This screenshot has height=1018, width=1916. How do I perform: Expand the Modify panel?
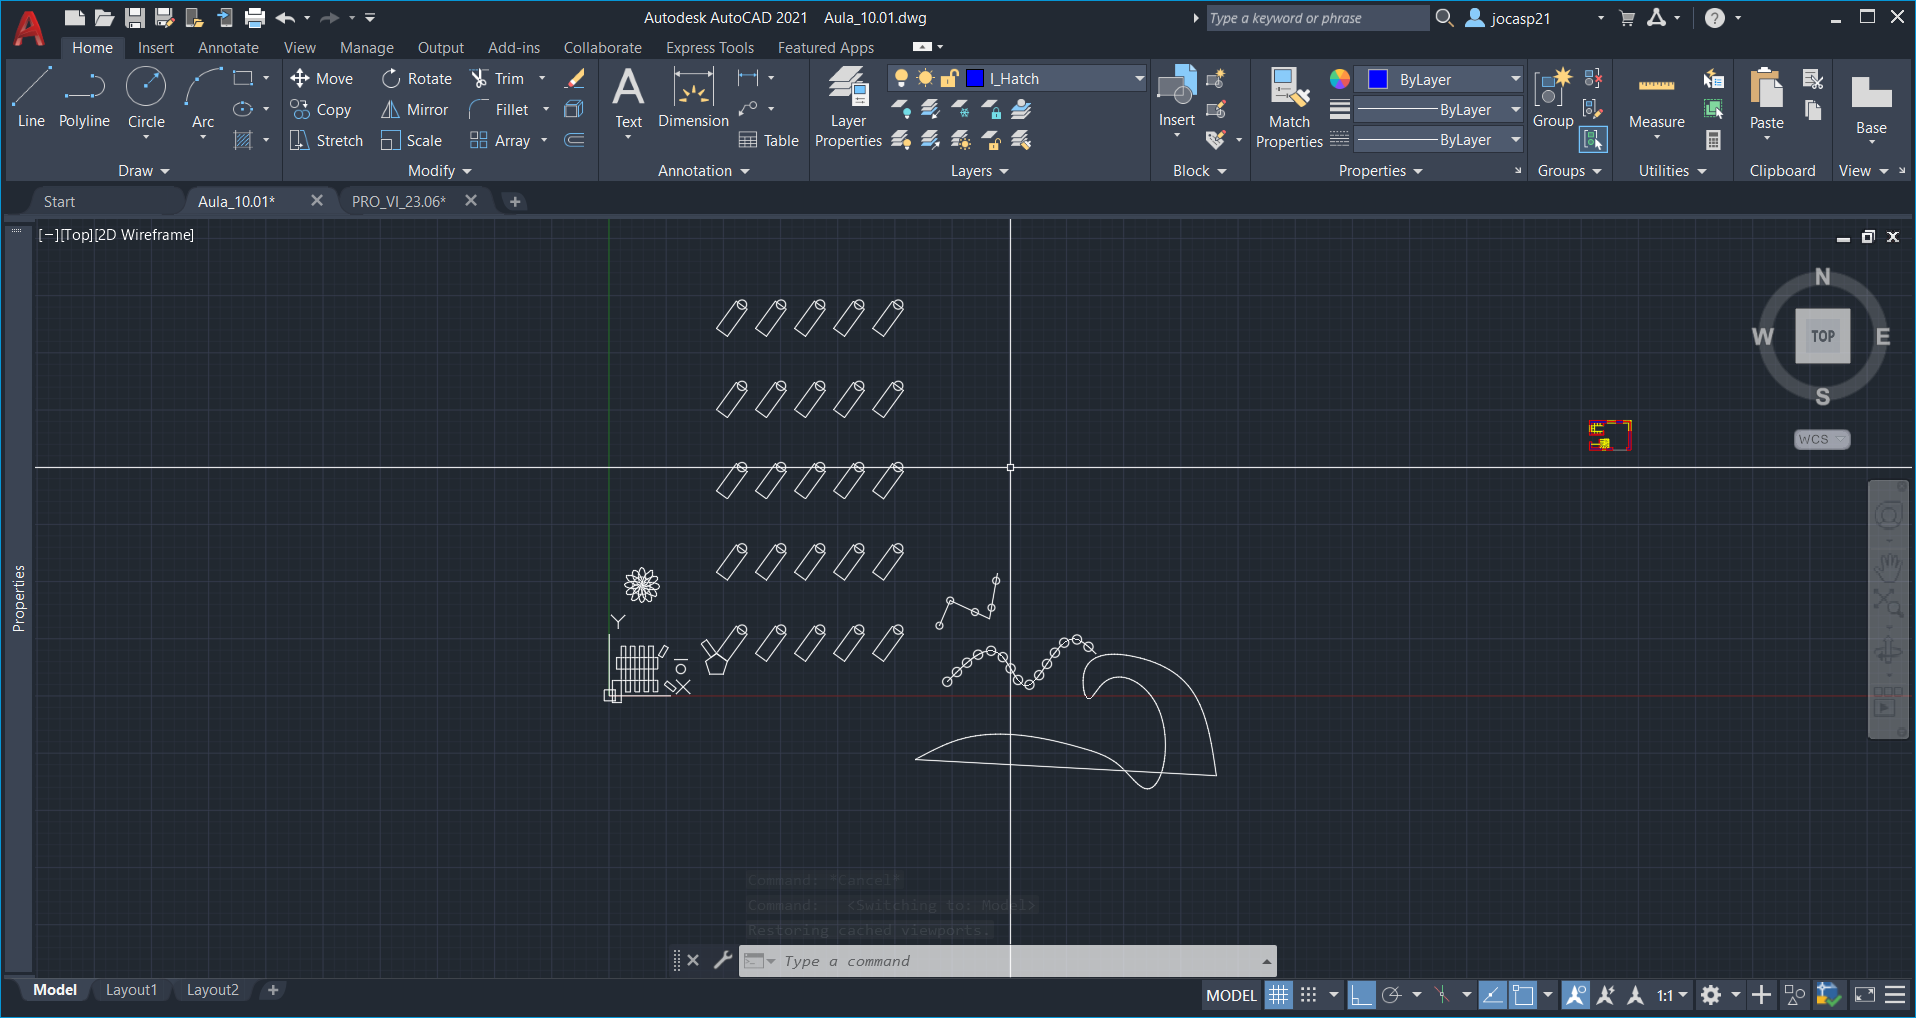[439, 171]
